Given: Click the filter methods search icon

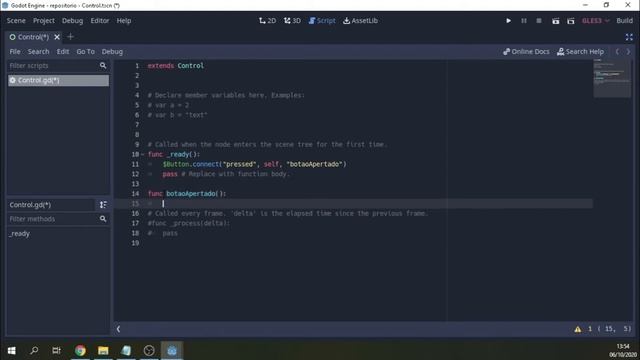Looking at the screenshot, I should pyautogui.click(x=103, y=219).
